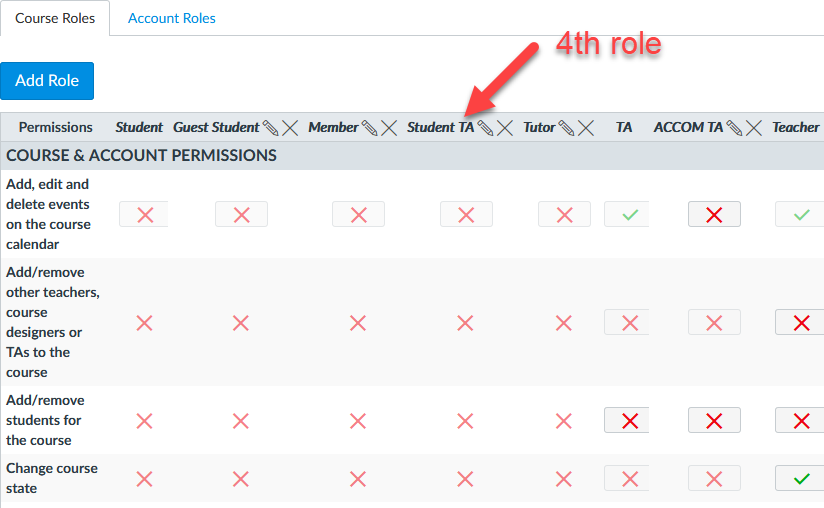
Task: Open calendar events permission for ACCOM TA
Action: pos(714,214)
